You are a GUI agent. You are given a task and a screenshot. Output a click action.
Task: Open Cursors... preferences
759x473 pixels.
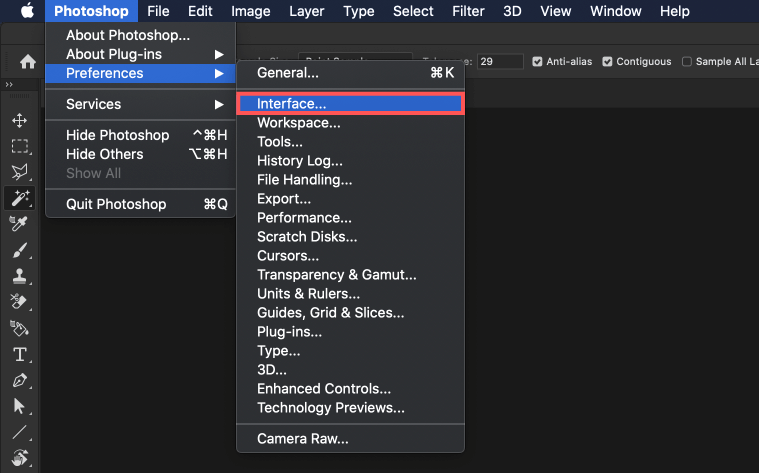coord(350,256)
